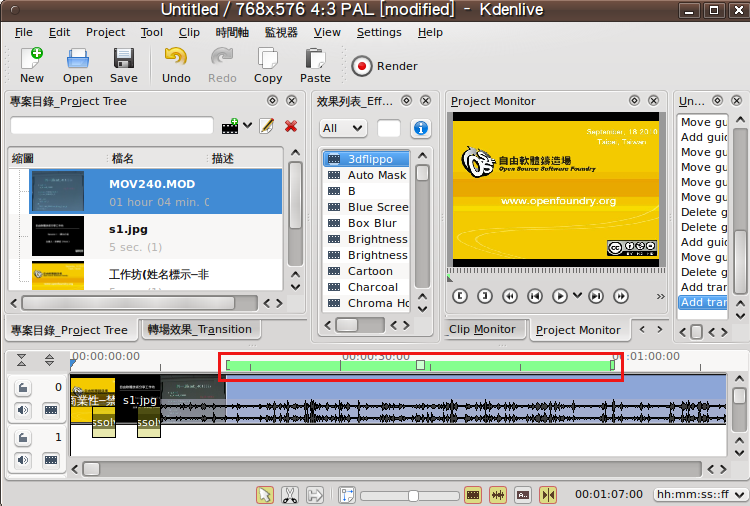Open the Clip menu
The width and height of the screenshot is (750, 506).
[x=189, y=32]
